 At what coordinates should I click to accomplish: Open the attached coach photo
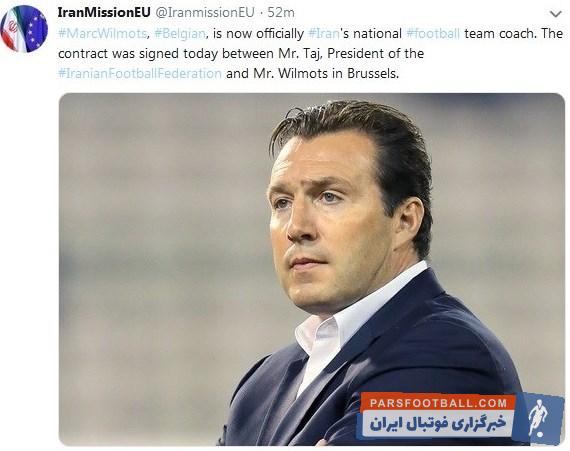click(x=312, y=269)
